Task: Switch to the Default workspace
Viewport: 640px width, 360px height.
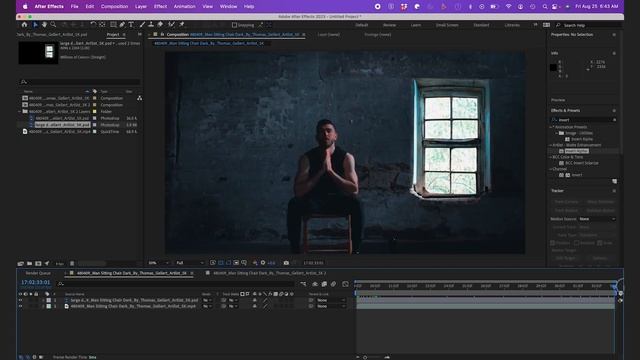Action: pos(362,25)
